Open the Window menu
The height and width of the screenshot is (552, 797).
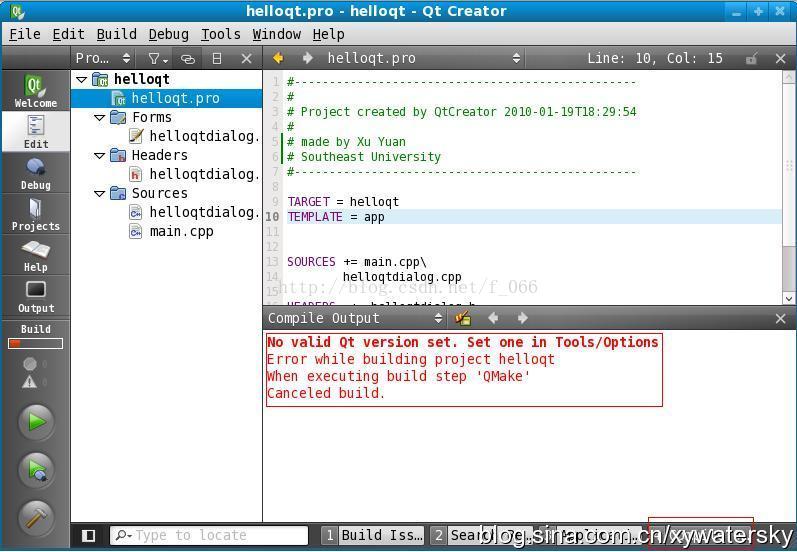[x=277, y=34]
